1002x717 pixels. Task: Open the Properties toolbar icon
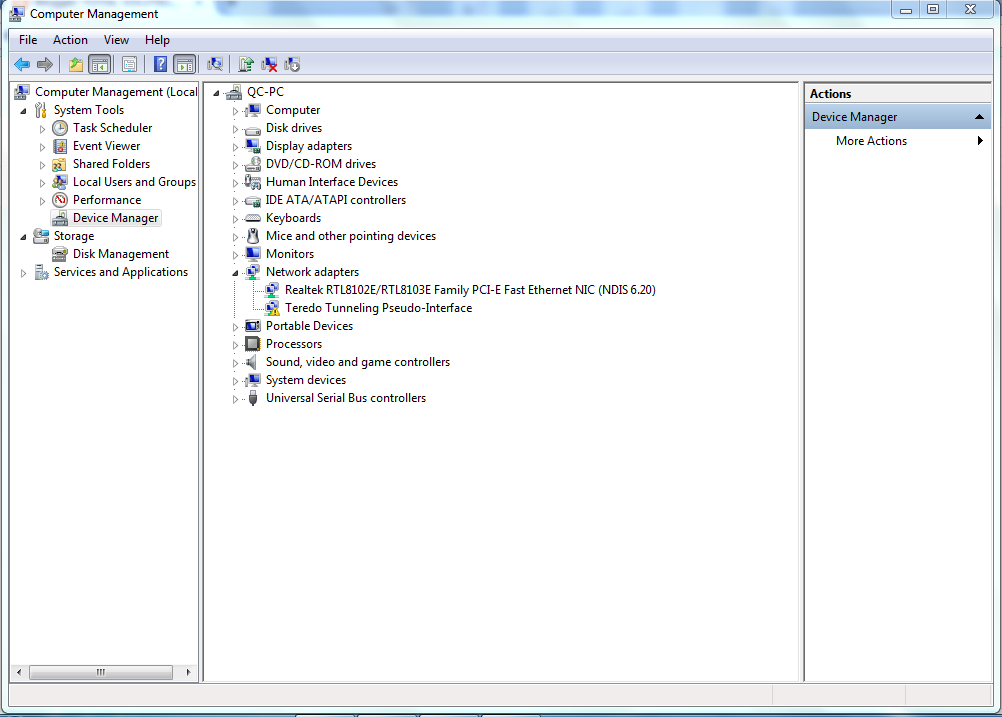[x=129, y=64]
